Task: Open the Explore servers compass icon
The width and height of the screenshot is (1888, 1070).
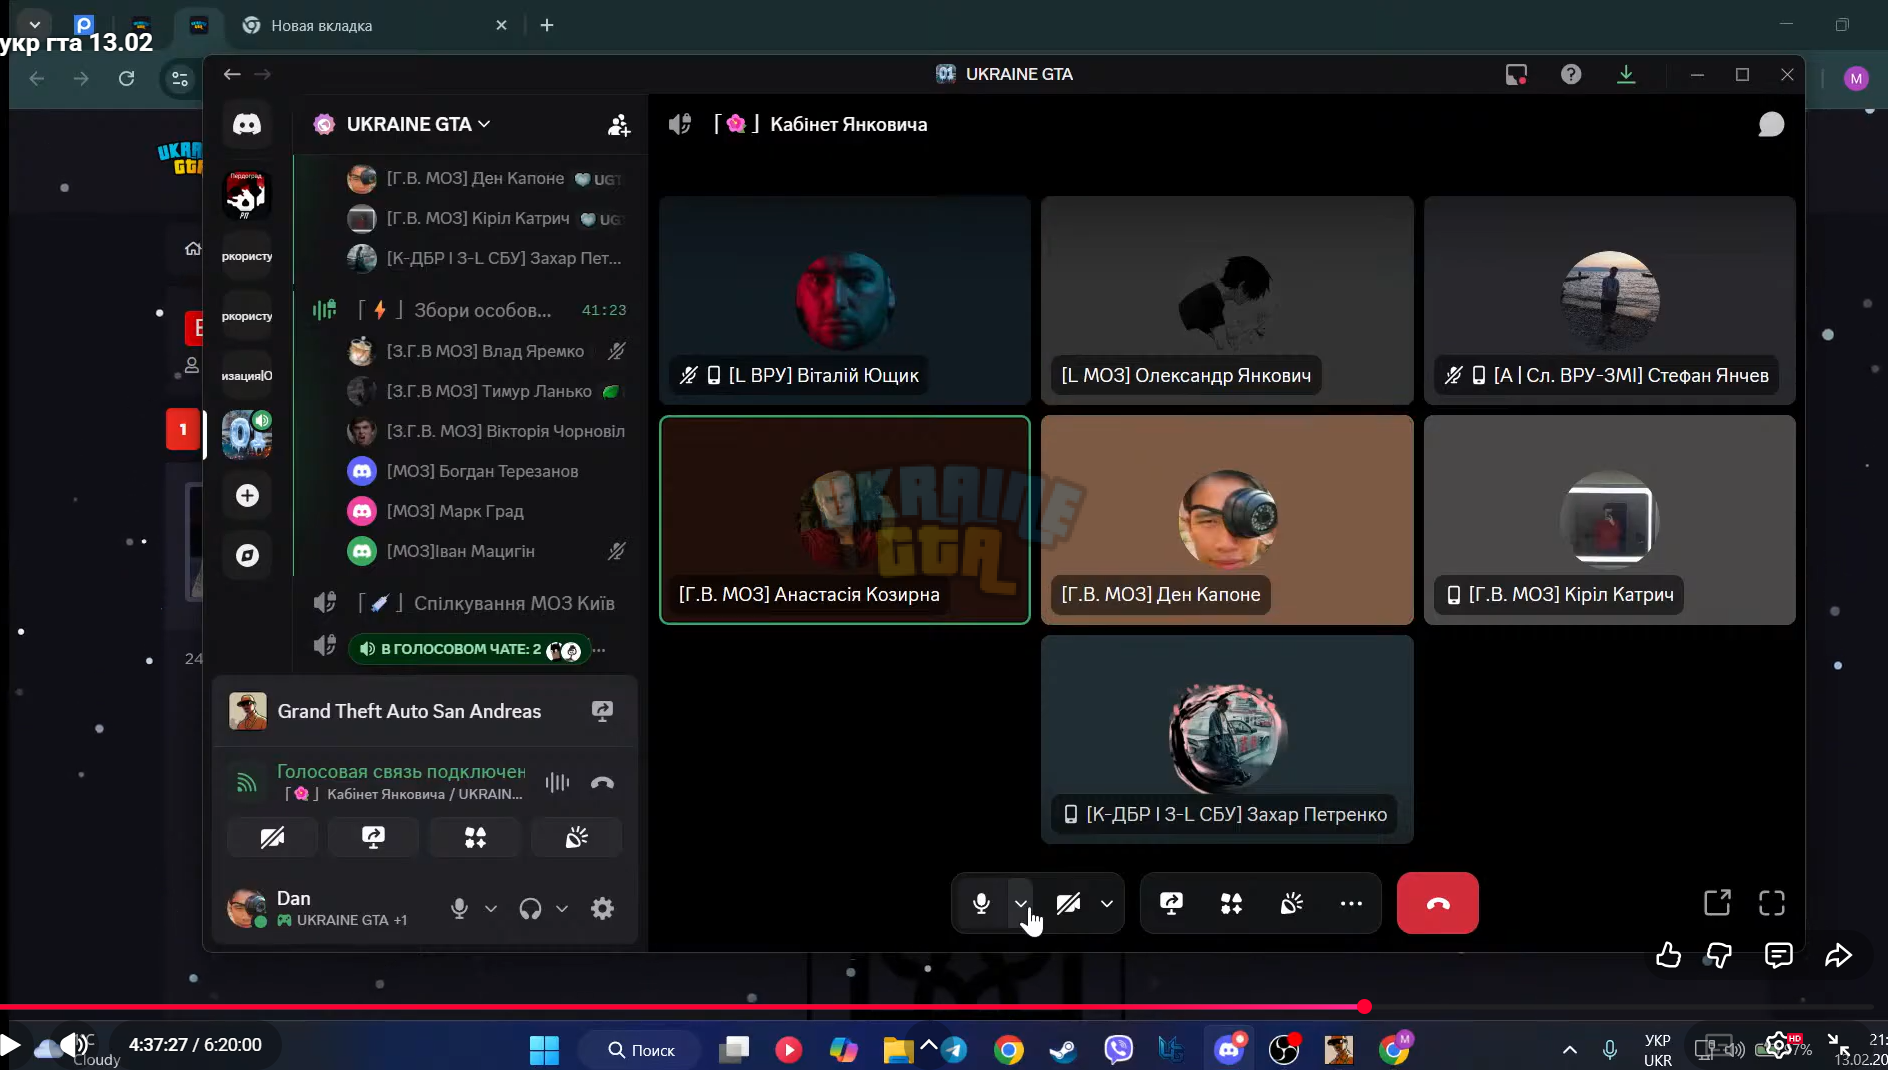Action: tap(247, 555)
